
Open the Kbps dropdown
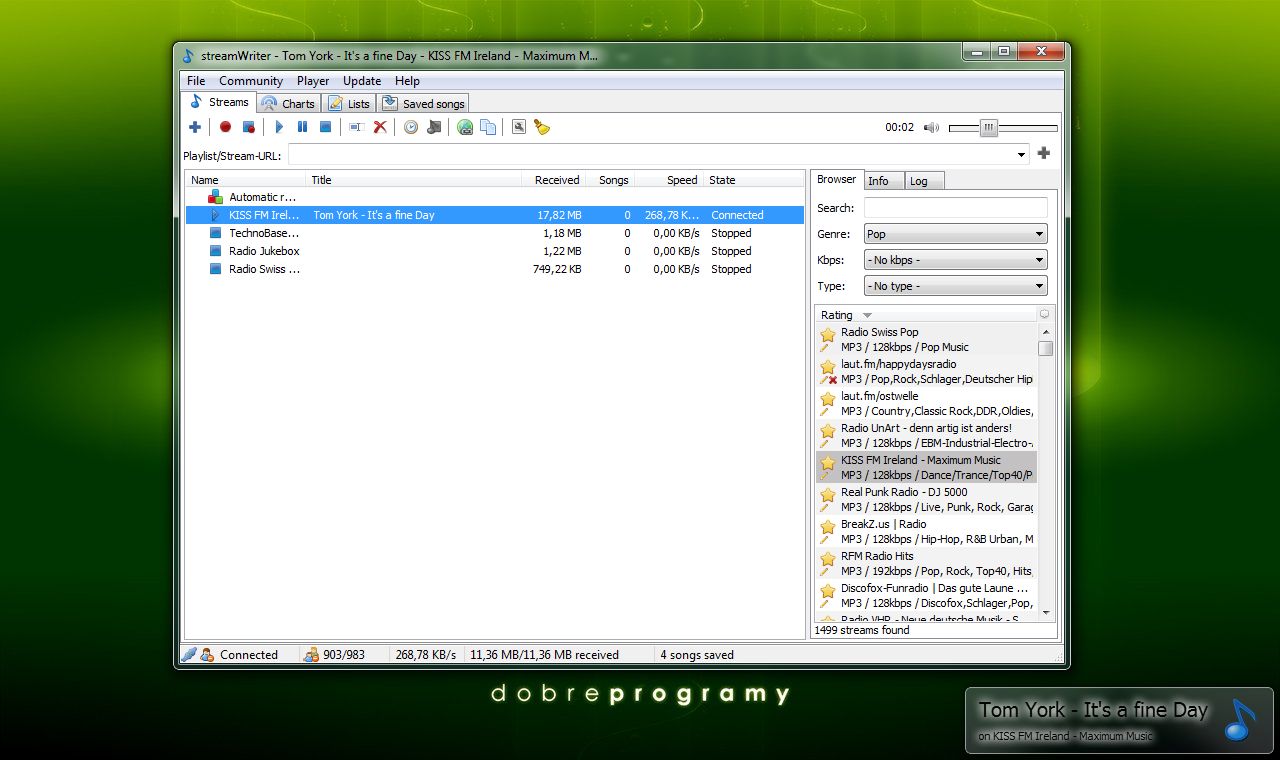[955, 260]
